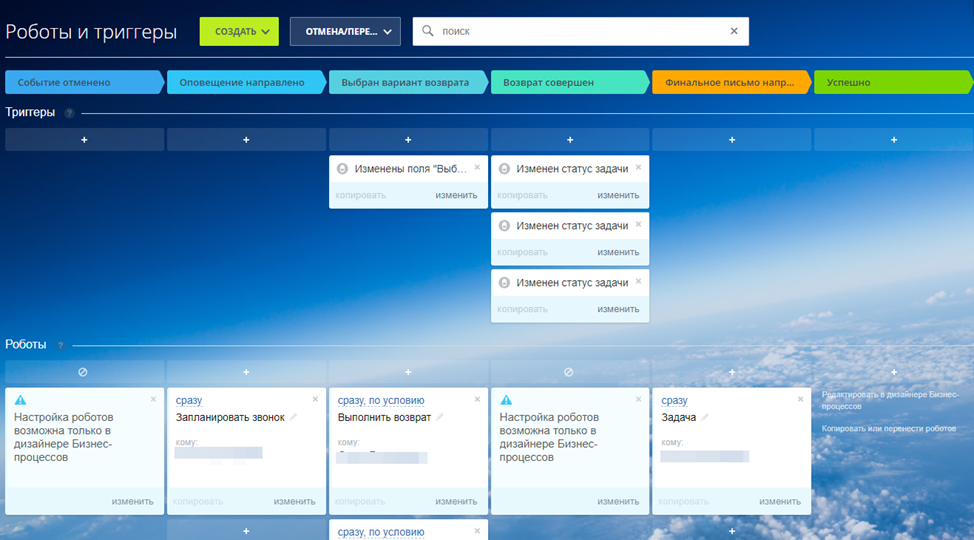Close the warning card under Возврат совершен
Viewport: 974px width, 540px height.
[x=639, y=399]
